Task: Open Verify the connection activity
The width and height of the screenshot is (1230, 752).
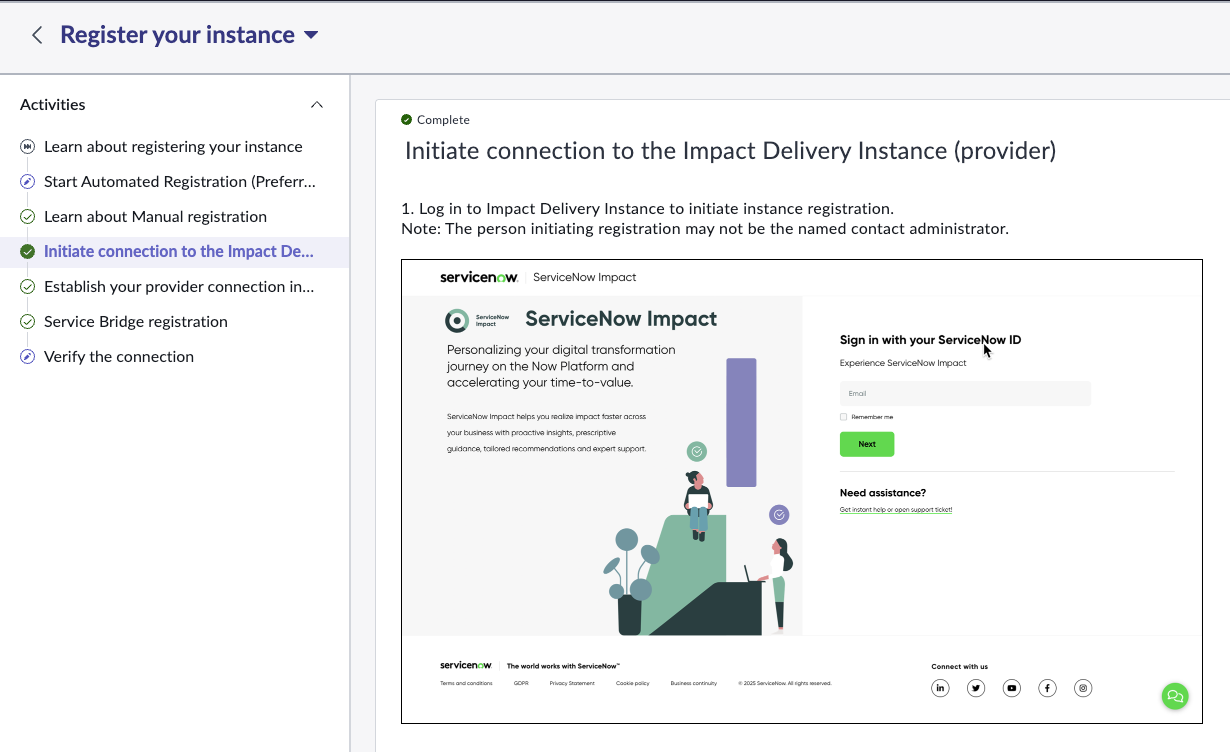Action: click(x=119, y=357)
